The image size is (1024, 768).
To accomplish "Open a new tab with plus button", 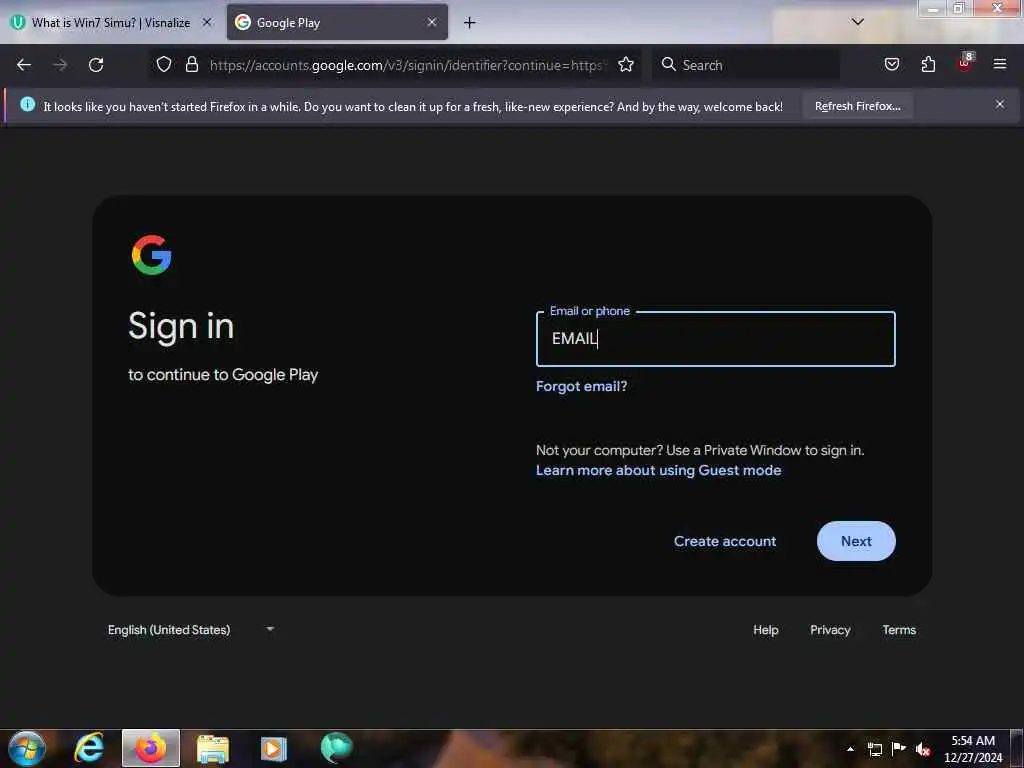I will [469, 23].
